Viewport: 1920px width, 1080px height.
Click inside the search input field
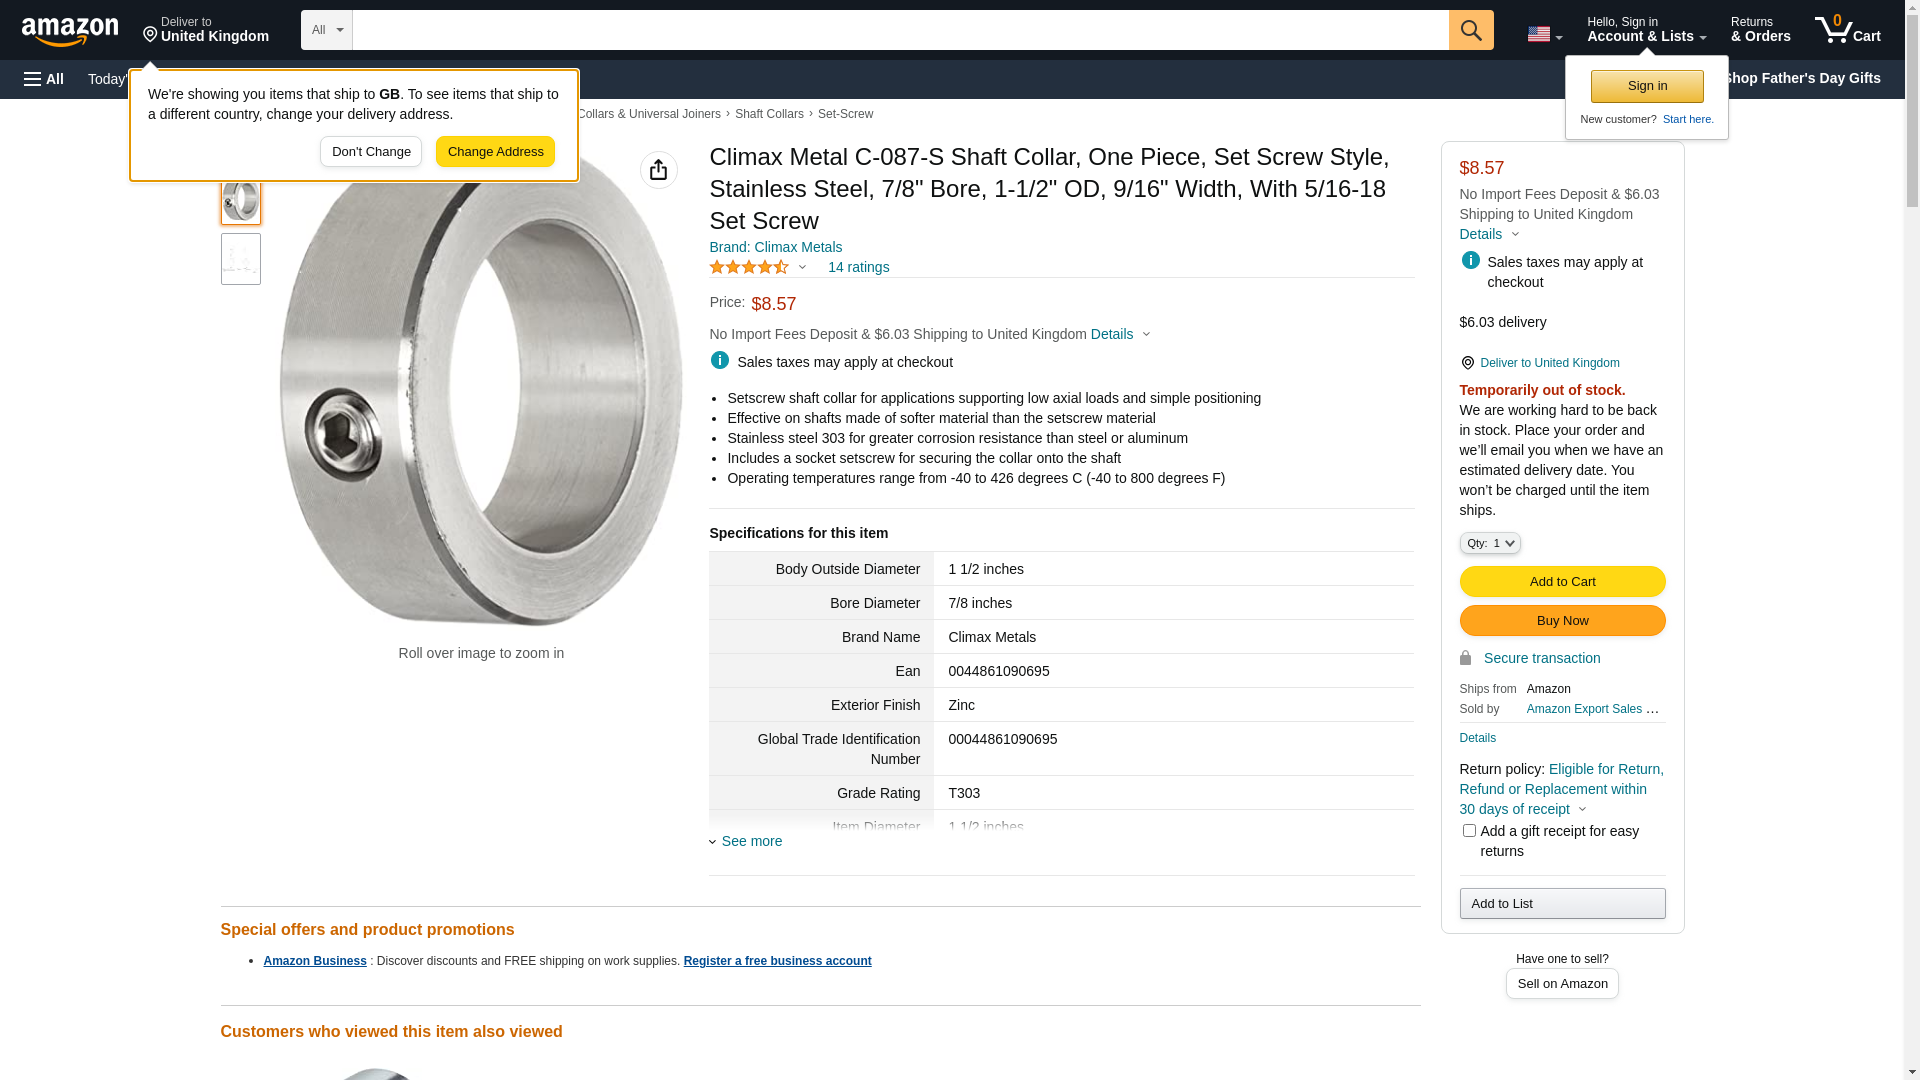901,30
